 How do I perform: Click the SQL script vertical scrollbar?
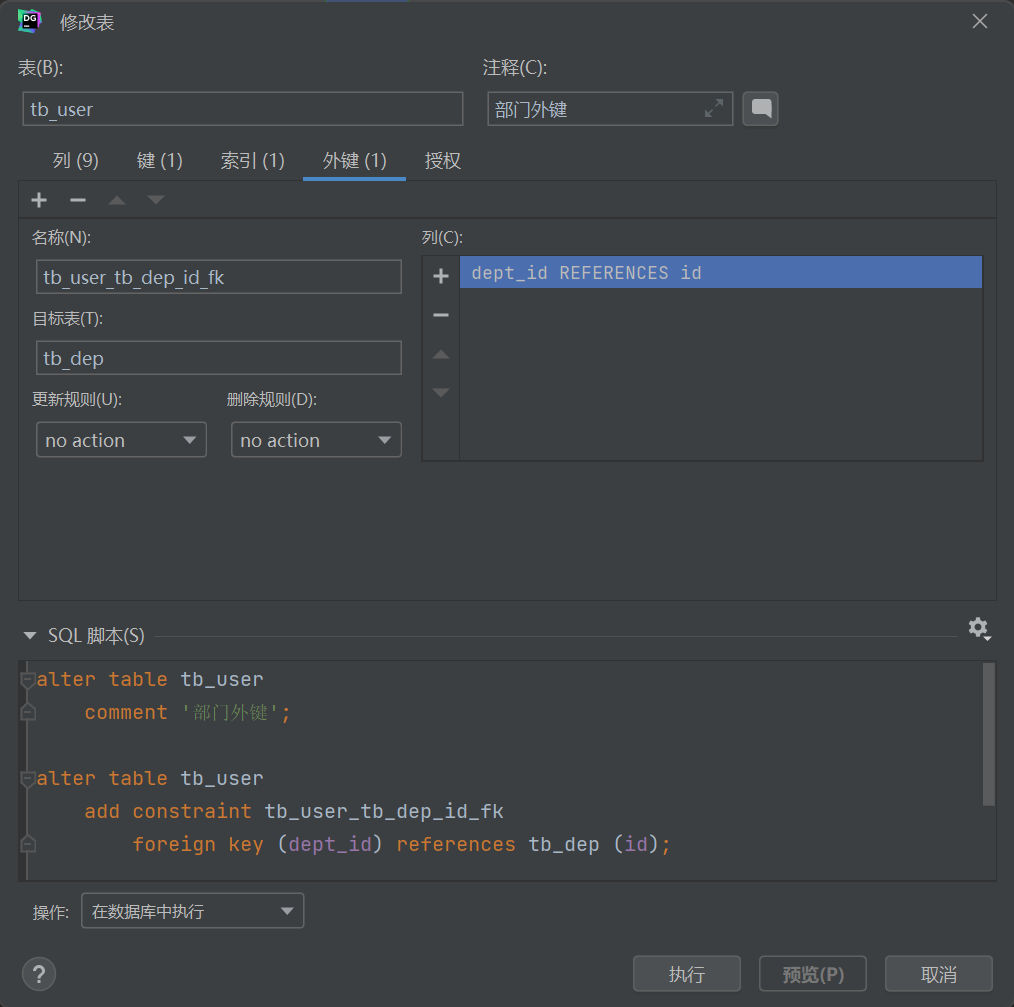click(988, 735)
